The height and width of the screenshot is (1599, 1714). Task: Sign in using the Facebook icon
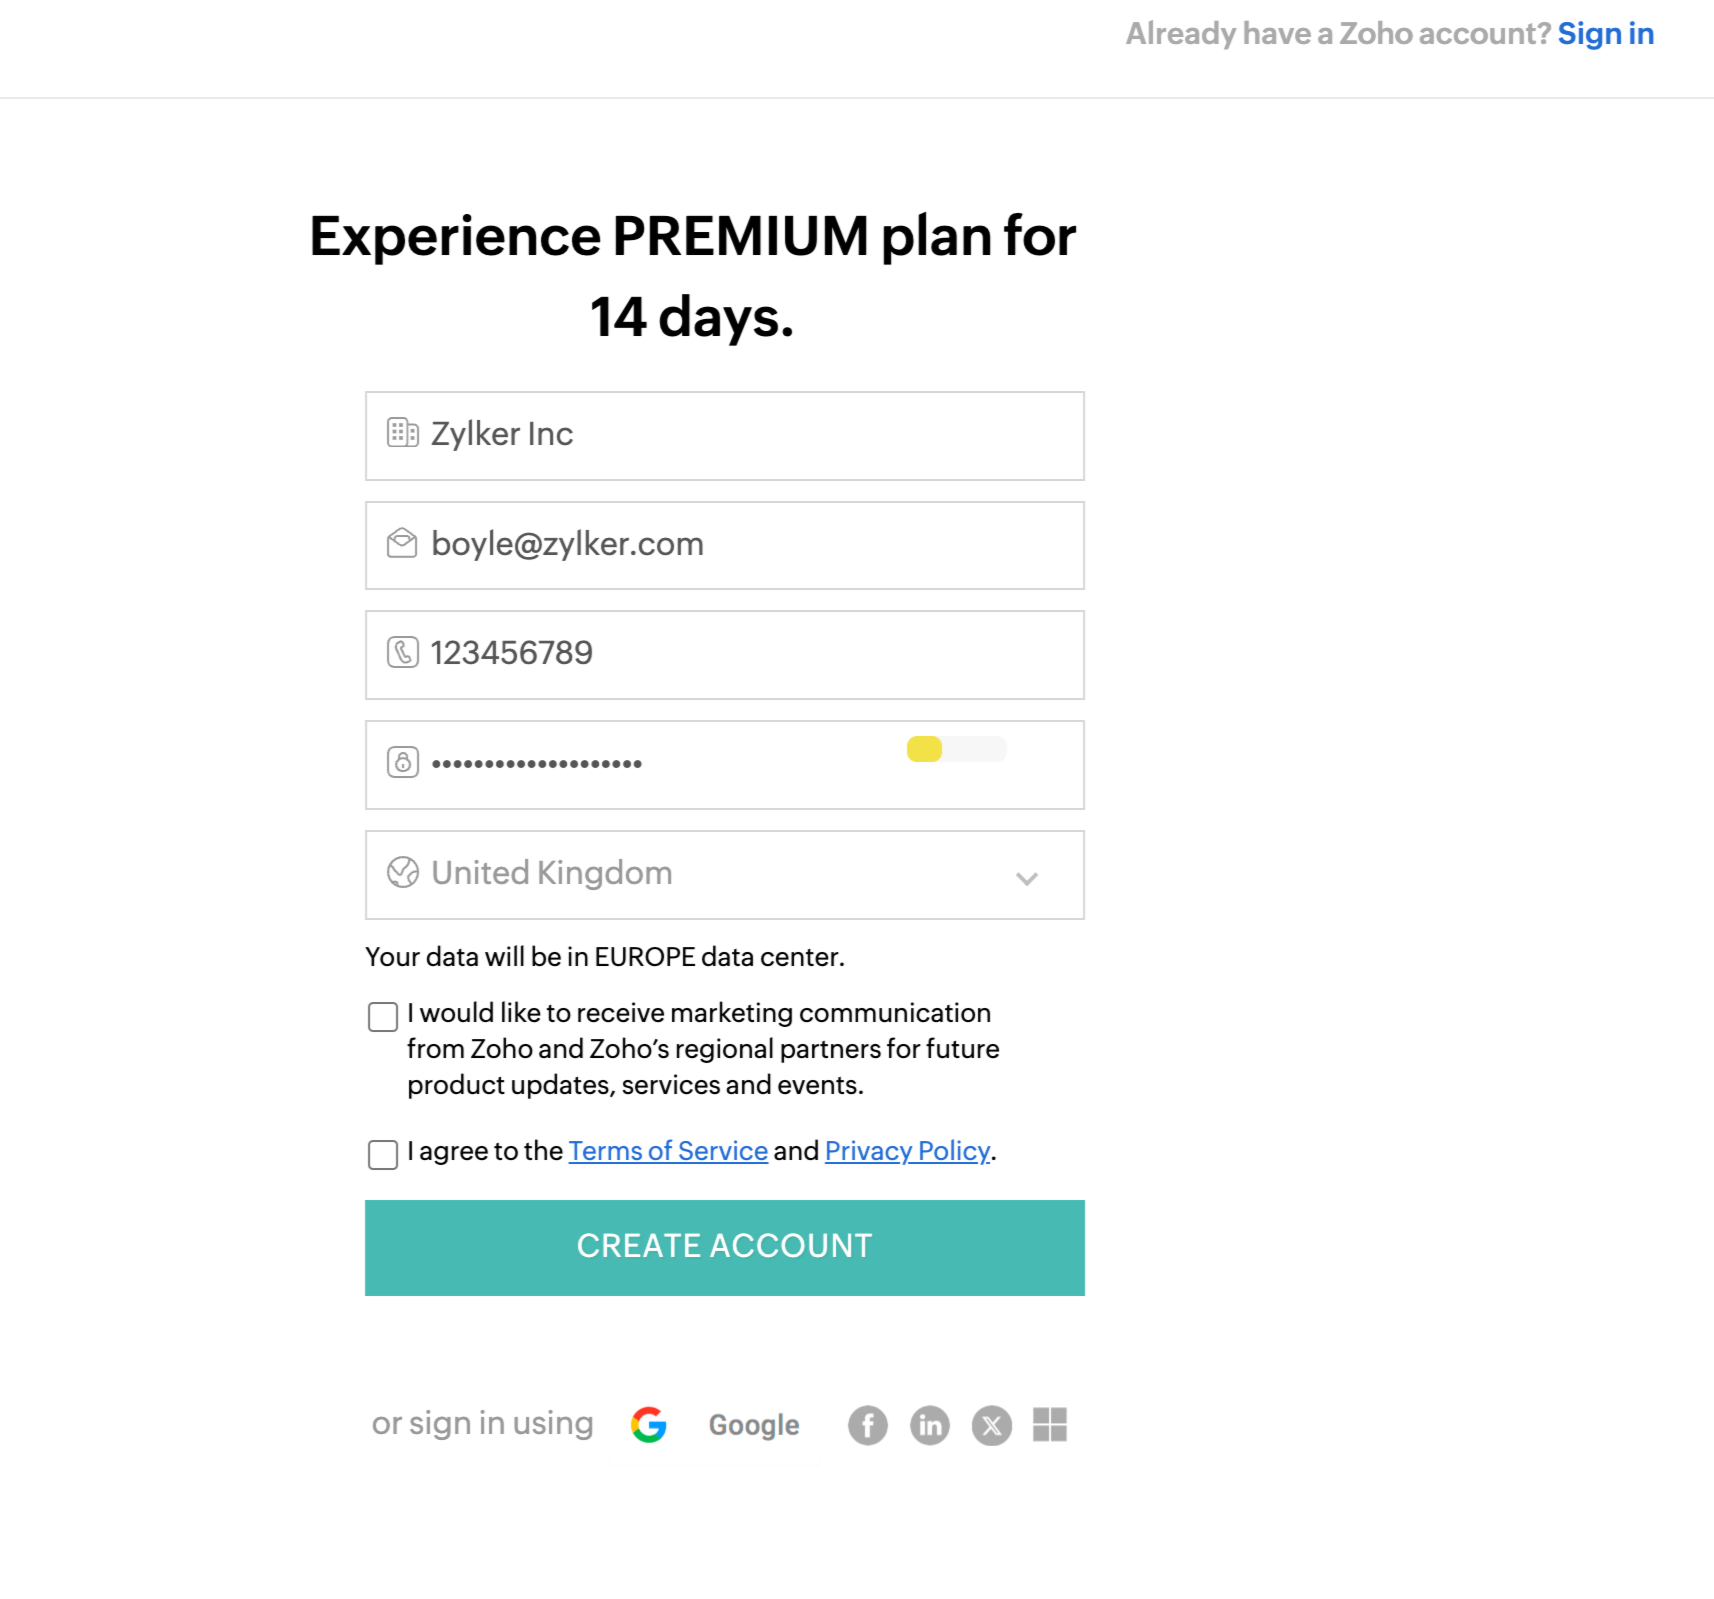868,1425
